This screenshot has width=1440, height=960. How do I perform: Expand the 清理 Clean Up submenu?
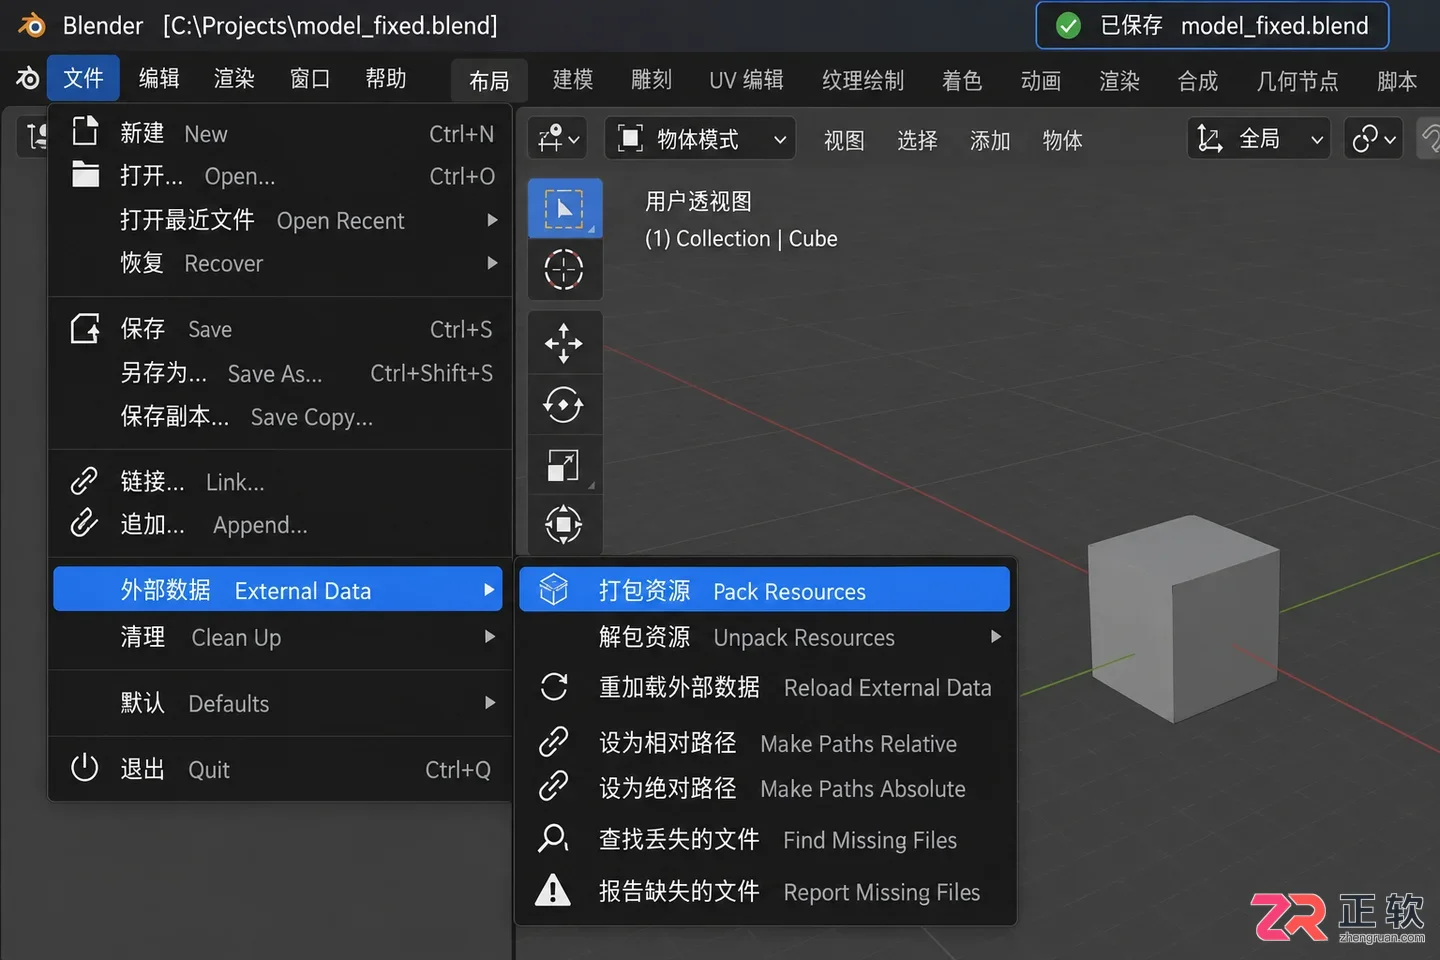click(281, 637)
